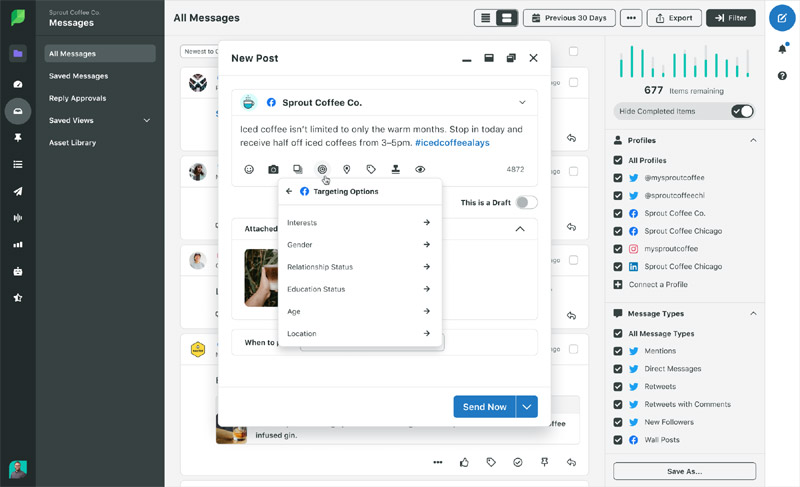Open the inbox tray icon in the sidebar
This screenshot has height=487, width=800.
click(x=18, y=111)
